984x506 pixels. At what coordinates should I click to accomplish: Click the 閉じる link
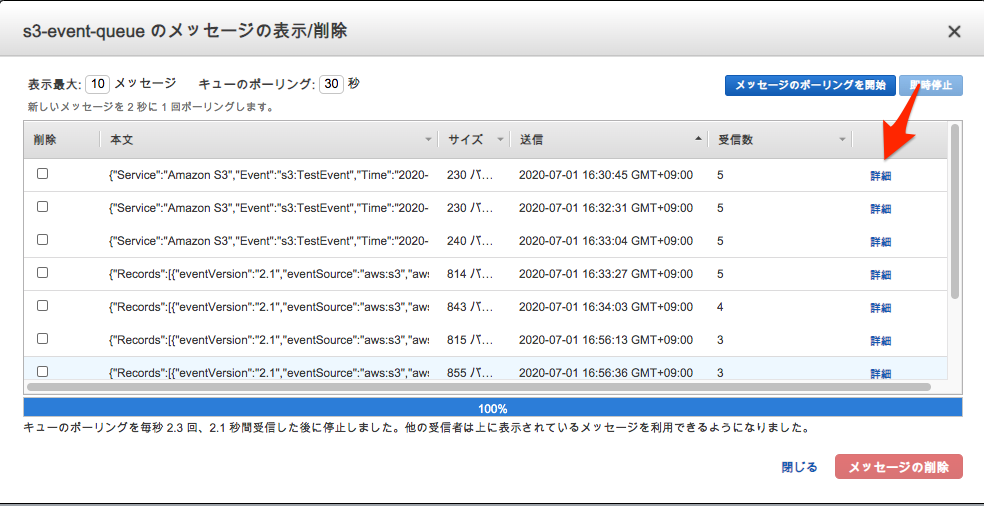(x=799, y=467)
